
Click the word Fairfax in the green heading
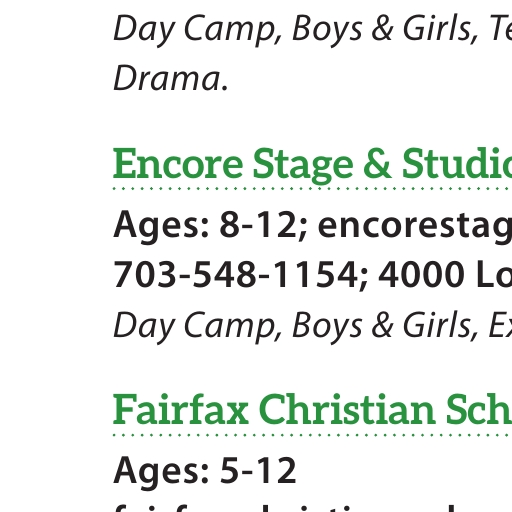tap(181, 409)
